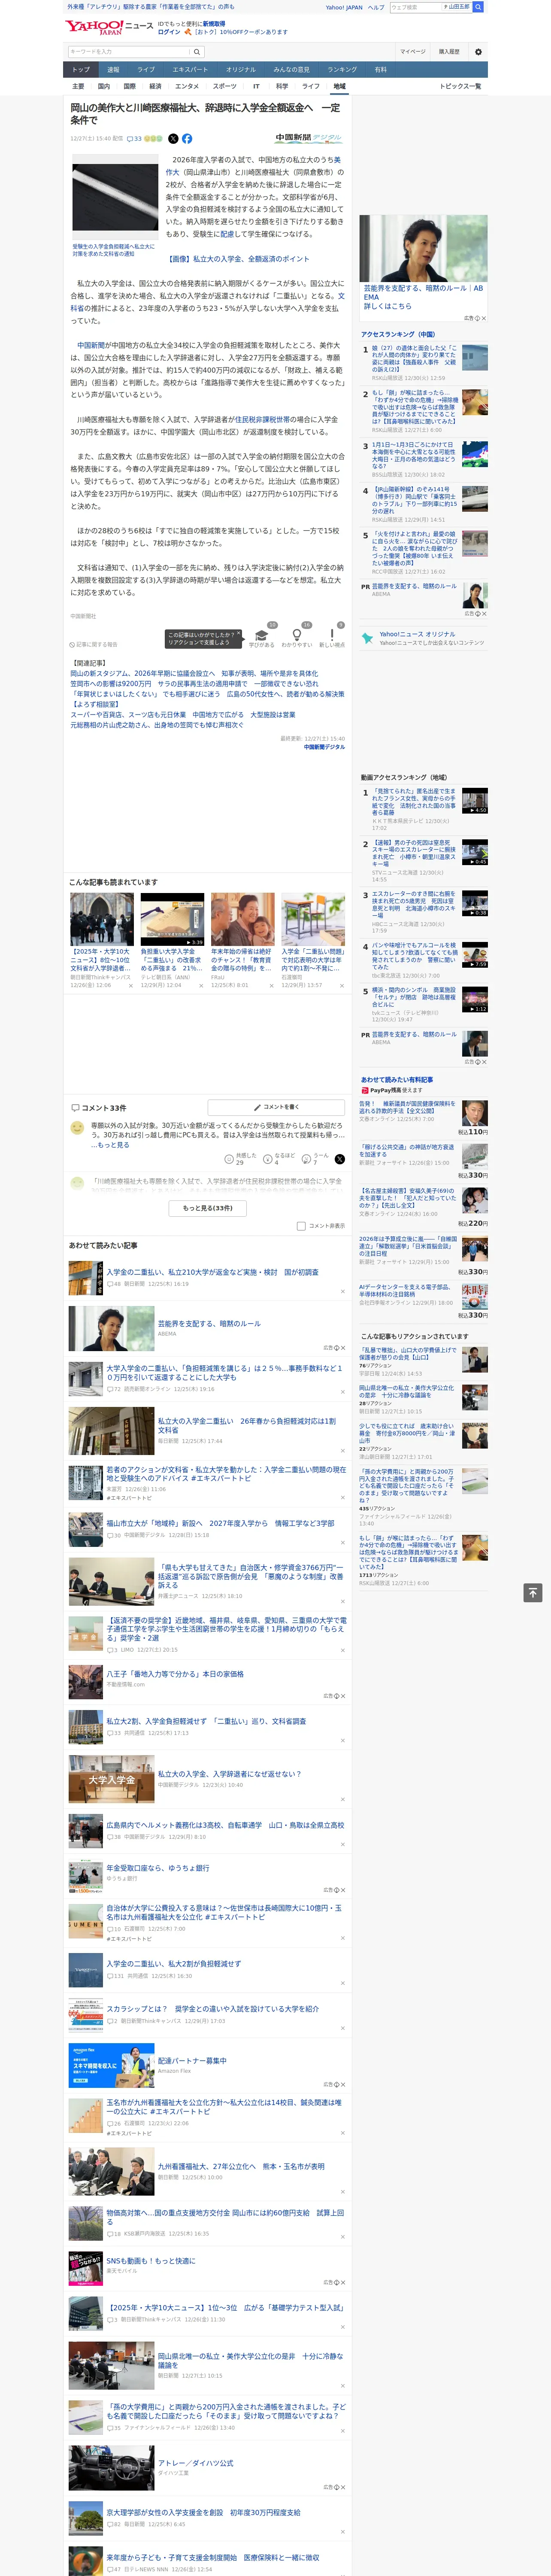Click the keyword search magnifier icon
This screenshot has height=2576, width=551.
(197, 52)
